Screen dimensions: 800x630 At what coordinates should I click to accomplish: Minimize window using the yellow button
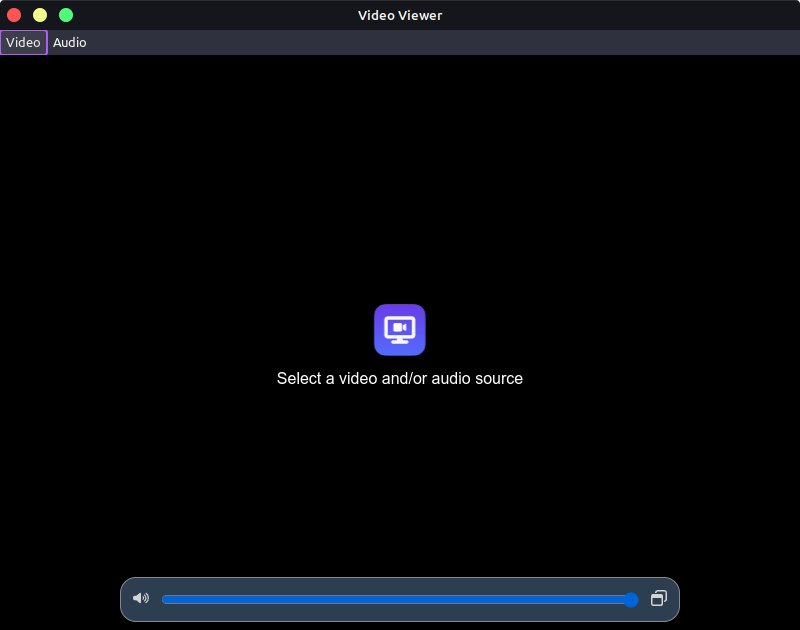40,15
